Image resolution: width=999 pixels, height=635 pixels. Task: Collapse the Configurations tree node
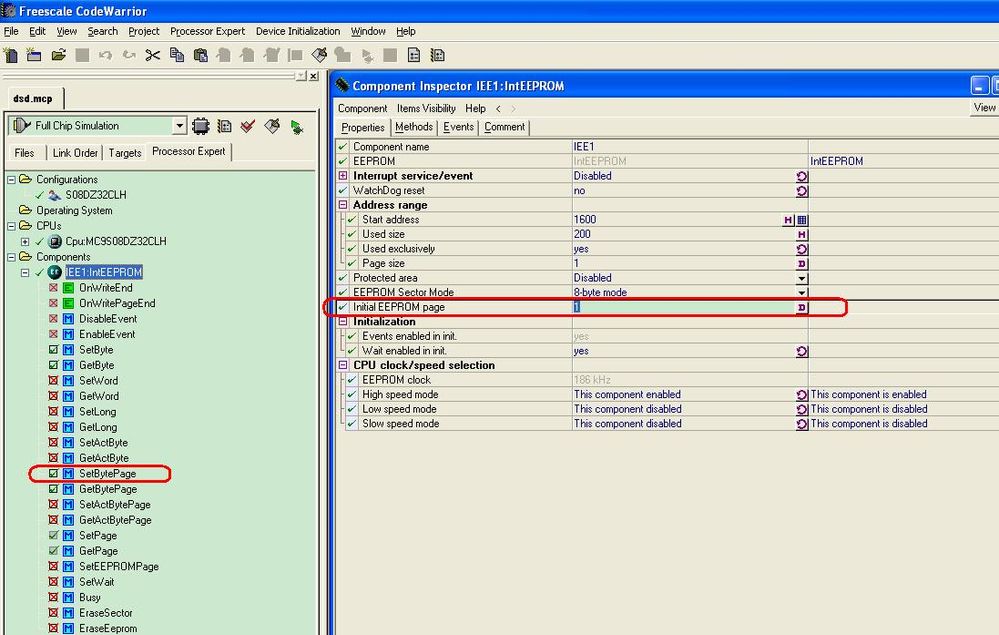pos(11,180)
